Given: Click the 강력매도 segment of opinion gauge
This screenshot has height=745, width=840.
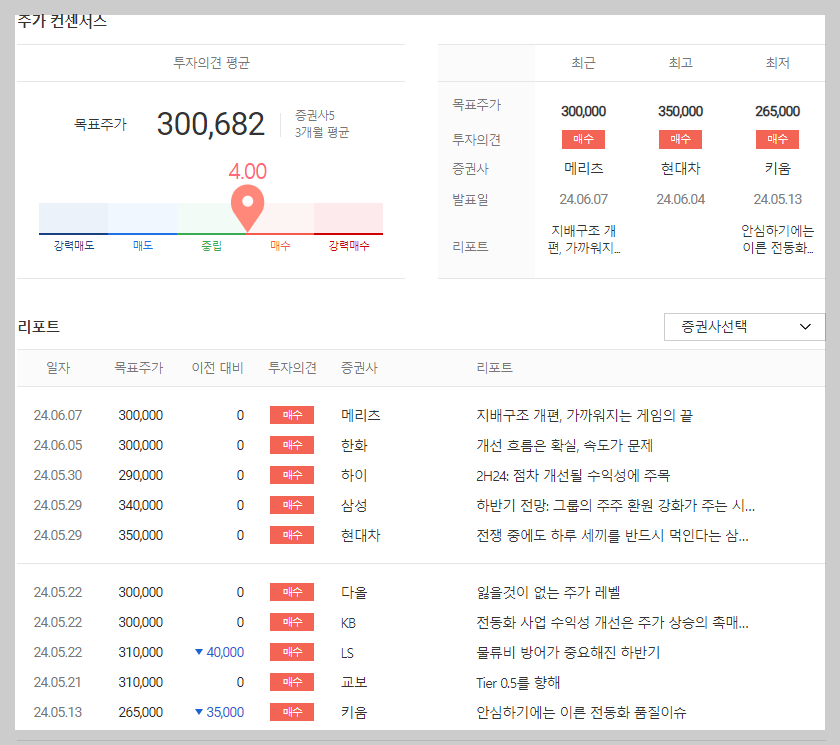Looking at the screenshot, I should (x=73, y=219).
